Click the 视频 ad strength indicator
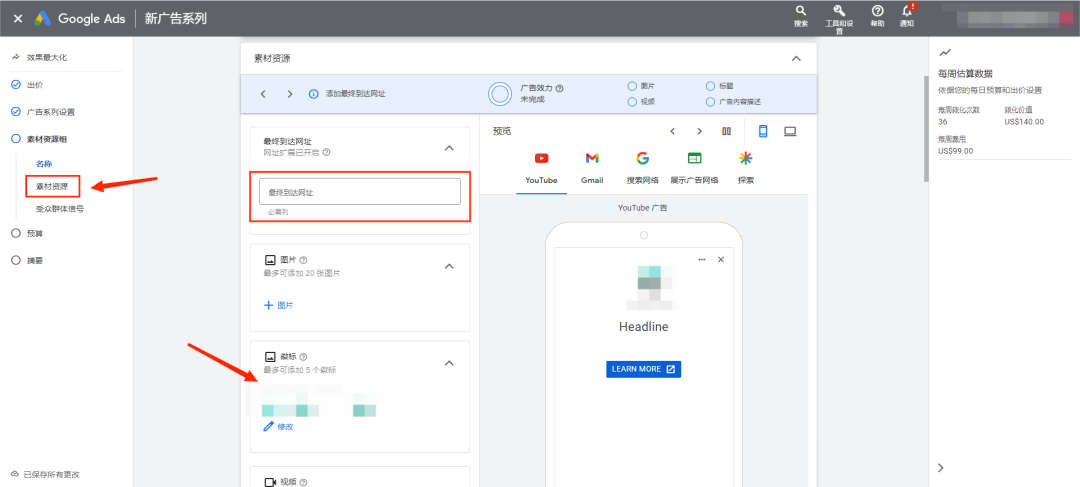The width and height of the screenshot is (1080, 487). [632, 101]
